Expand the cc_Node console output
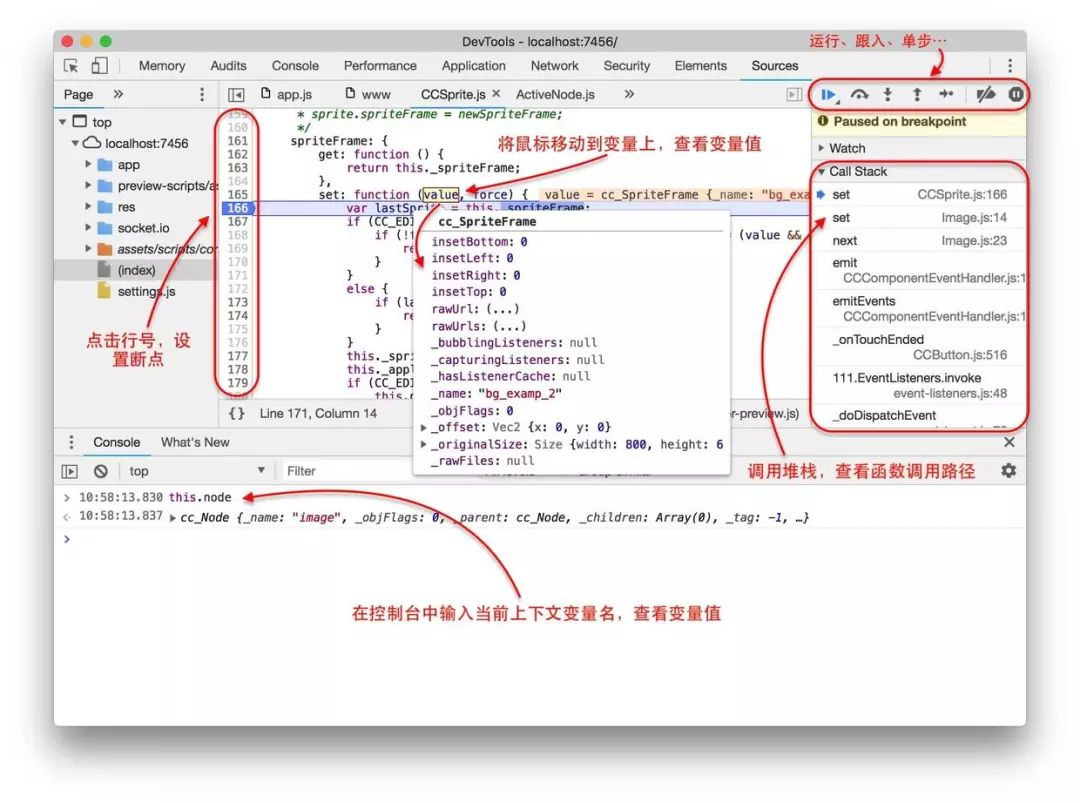The height and width of the screenshot is (803, 1080). (172, 518)
